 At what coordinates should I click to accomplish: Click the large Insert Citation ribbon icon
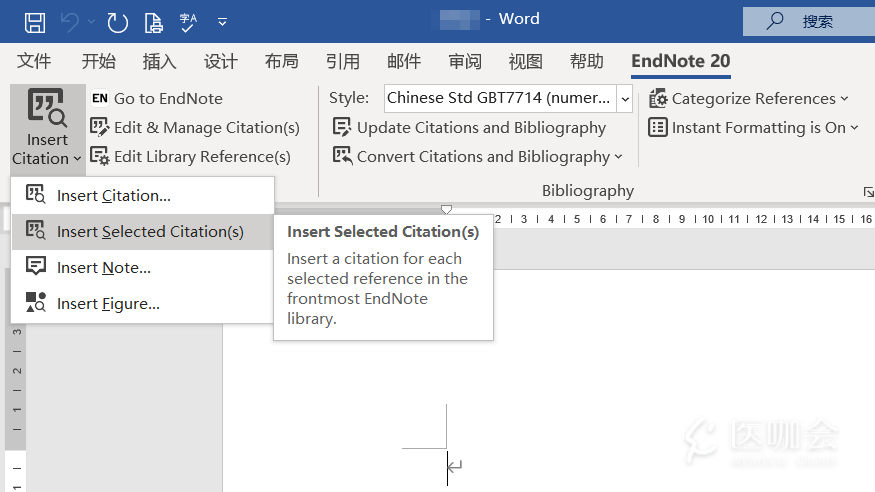click(x=47, y=107)
